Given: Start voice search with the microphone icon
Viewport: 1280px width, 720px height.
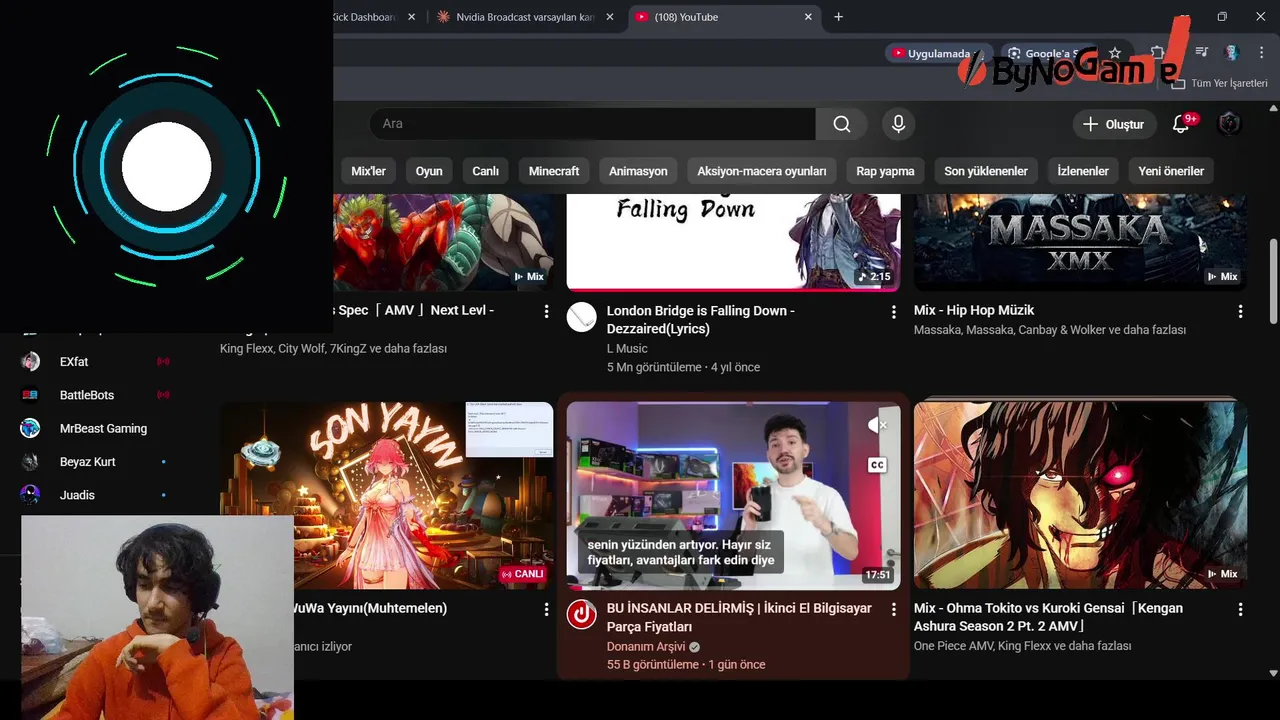Looking at the screenshot, I should pyautogui.click(x=898, y=124).
